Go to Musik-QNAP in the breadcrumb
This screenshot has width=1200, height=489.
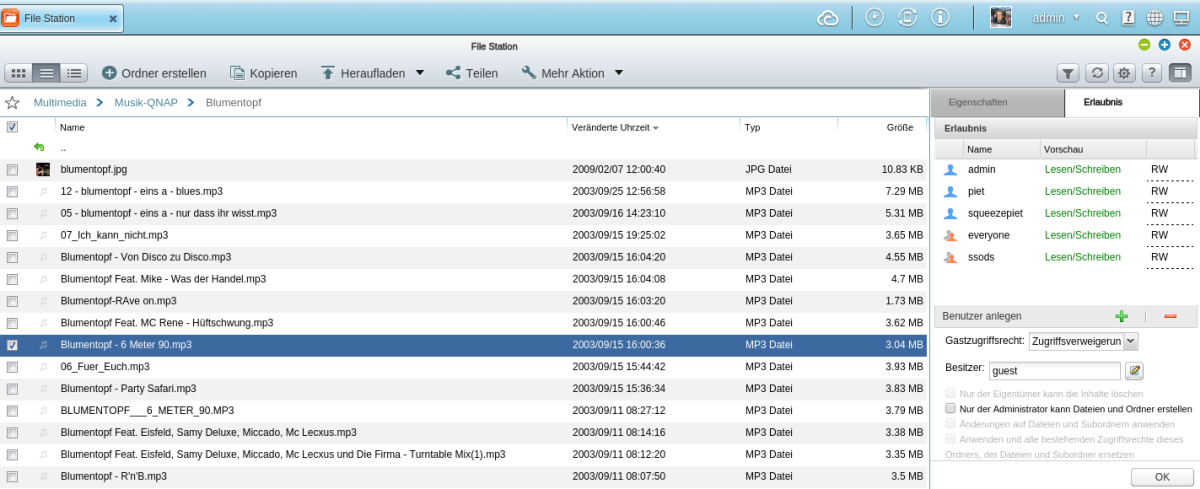tap(145, 103)
